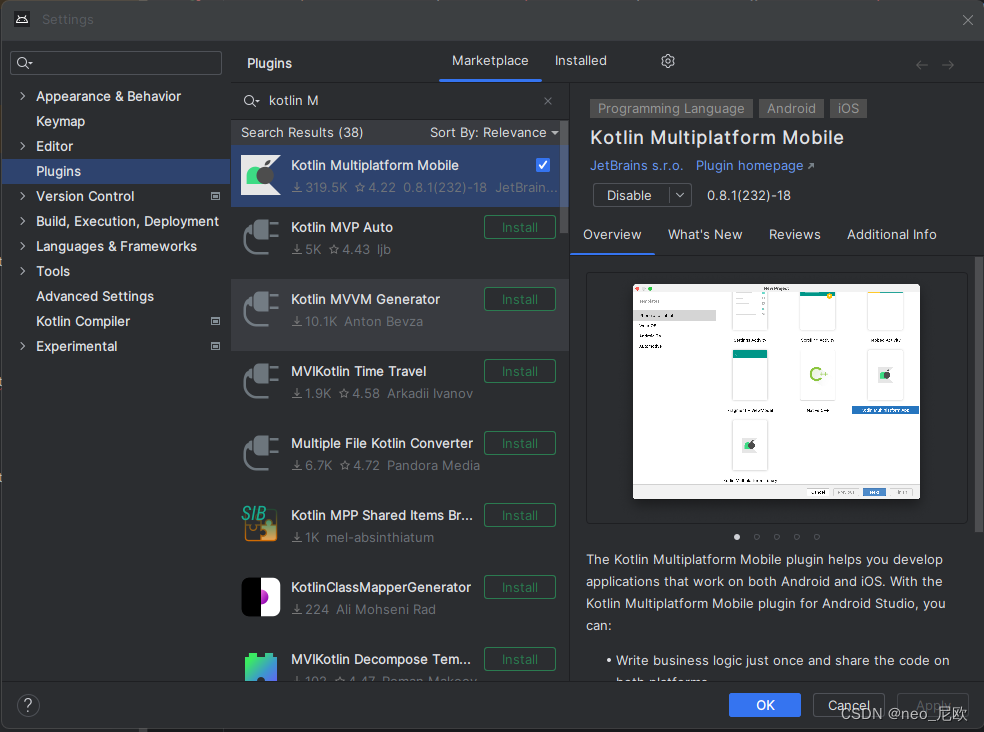Screen dimensions: 984x732
Task: Click the Cancel button
Action: [x=848, y=705]
